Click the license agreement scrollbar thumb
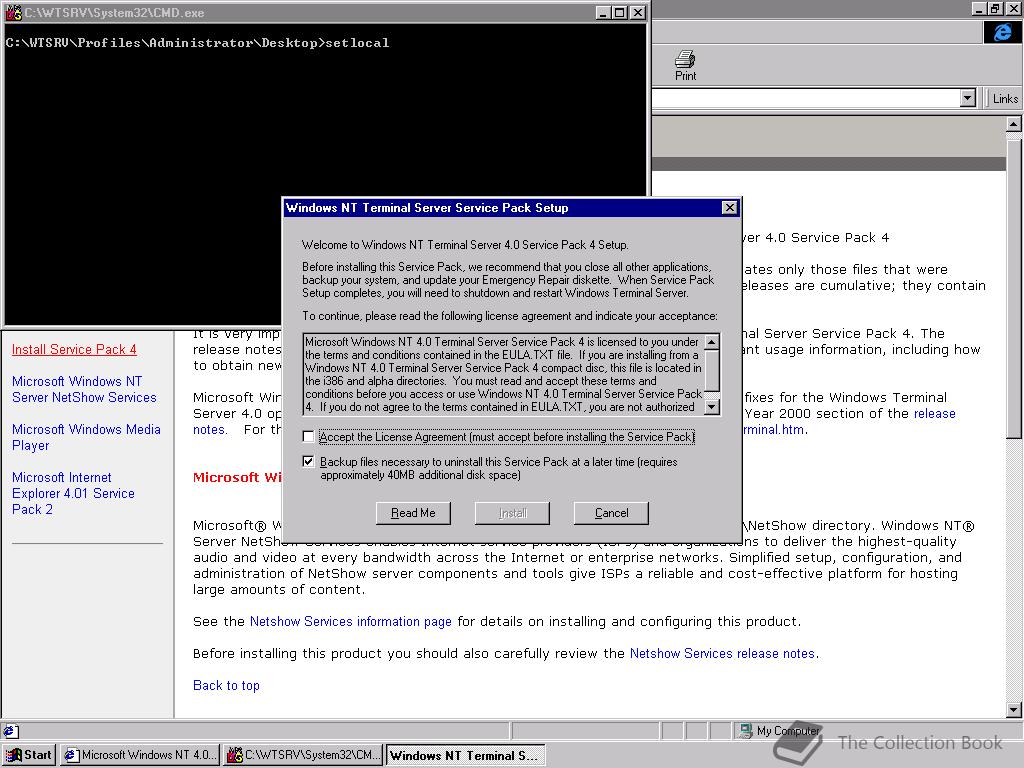Viewport: 1024px width, 768px height. (x=712, y=370)
